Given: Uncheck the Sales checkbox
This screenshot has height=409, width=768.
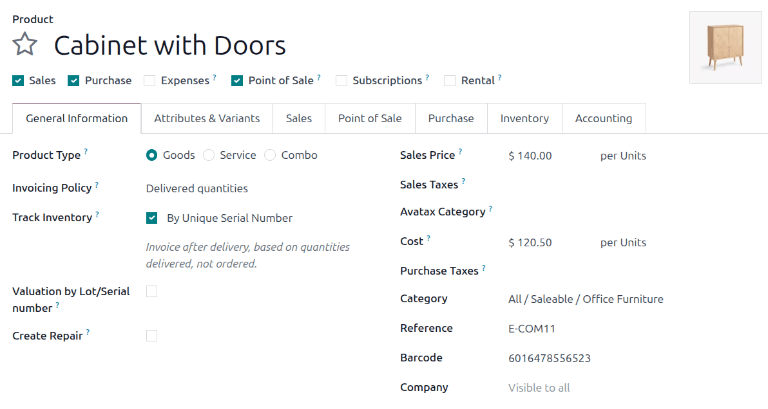Looking at the screenshot, I should 18,80.
